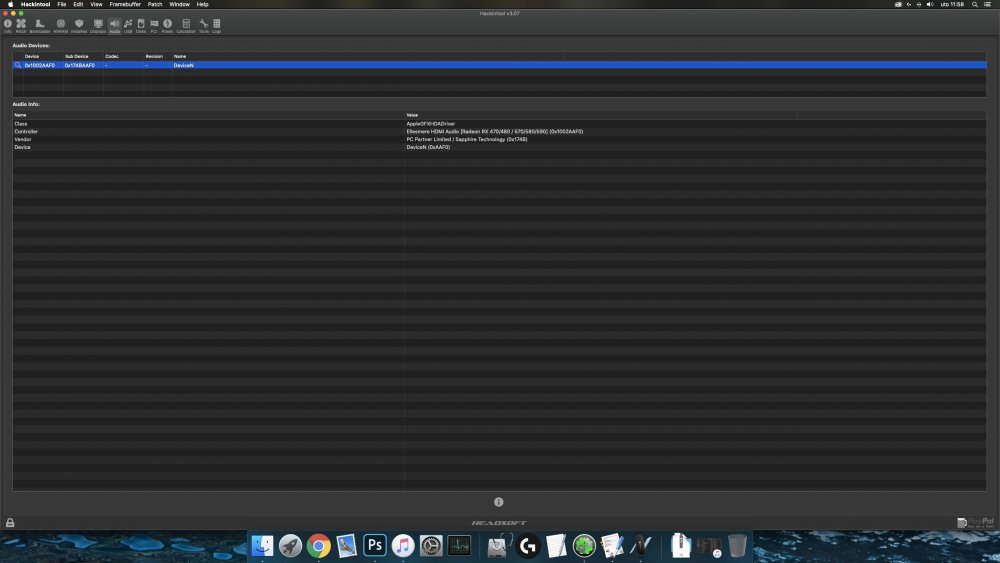Select the Vendor row in Audio Info
1000x563 pixels.
pos(499,139)
